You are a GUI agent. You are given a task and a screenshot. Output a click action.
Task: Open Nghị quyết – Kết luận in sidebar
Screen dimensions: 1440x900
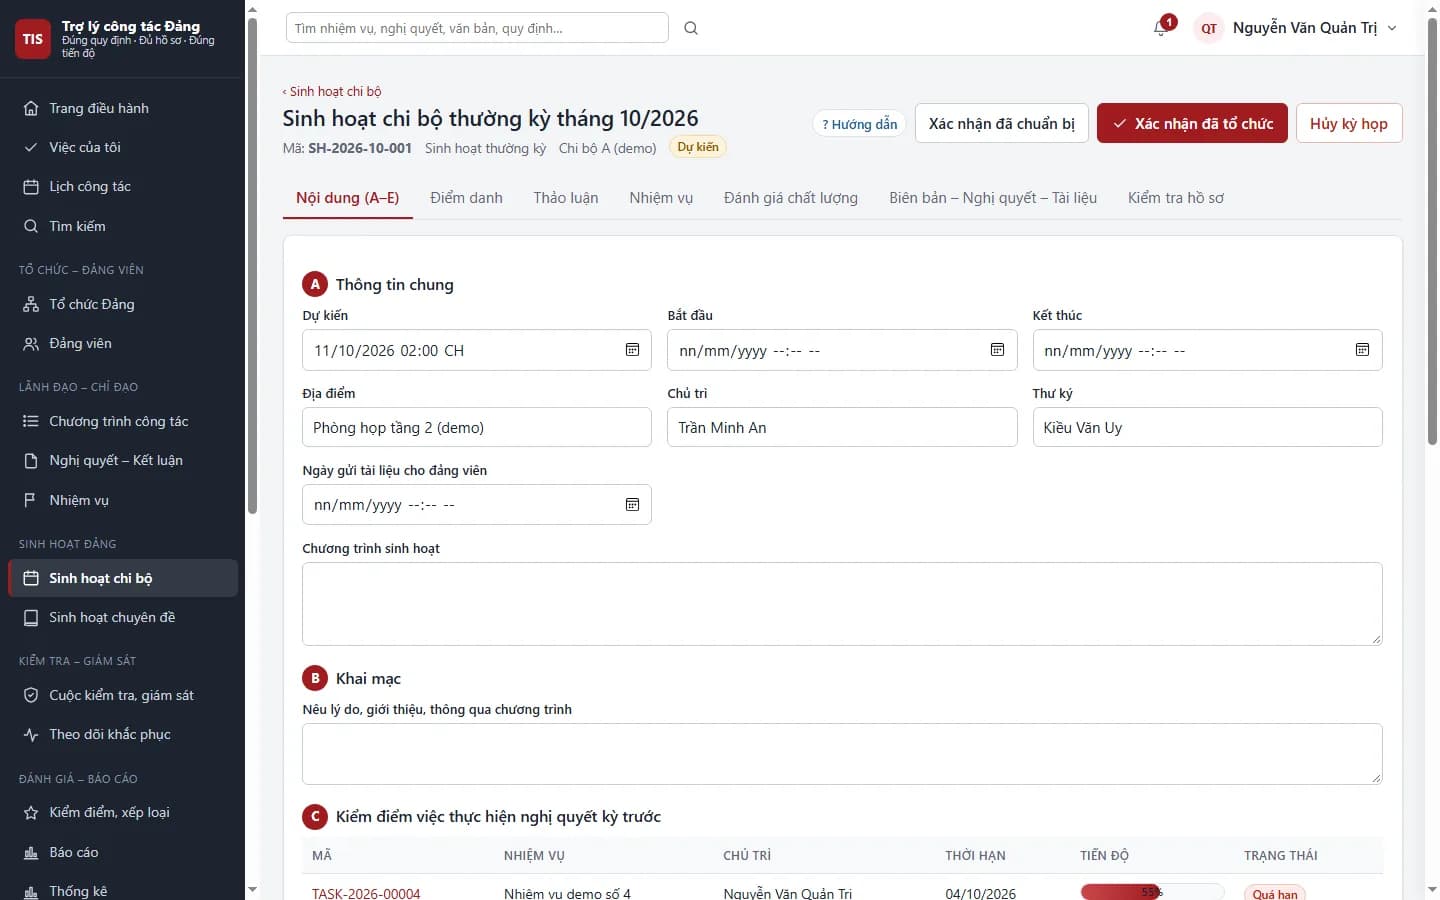(123, 460)
